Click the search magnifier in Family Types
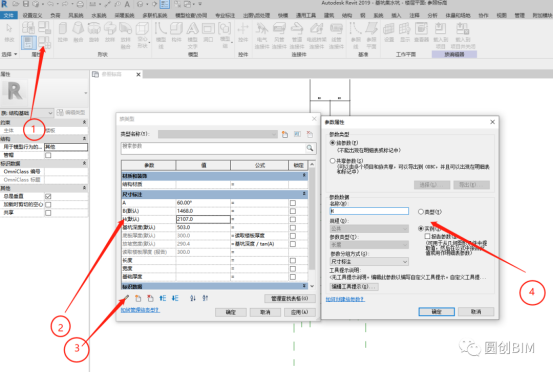553x373 pixels. (310, 148)
